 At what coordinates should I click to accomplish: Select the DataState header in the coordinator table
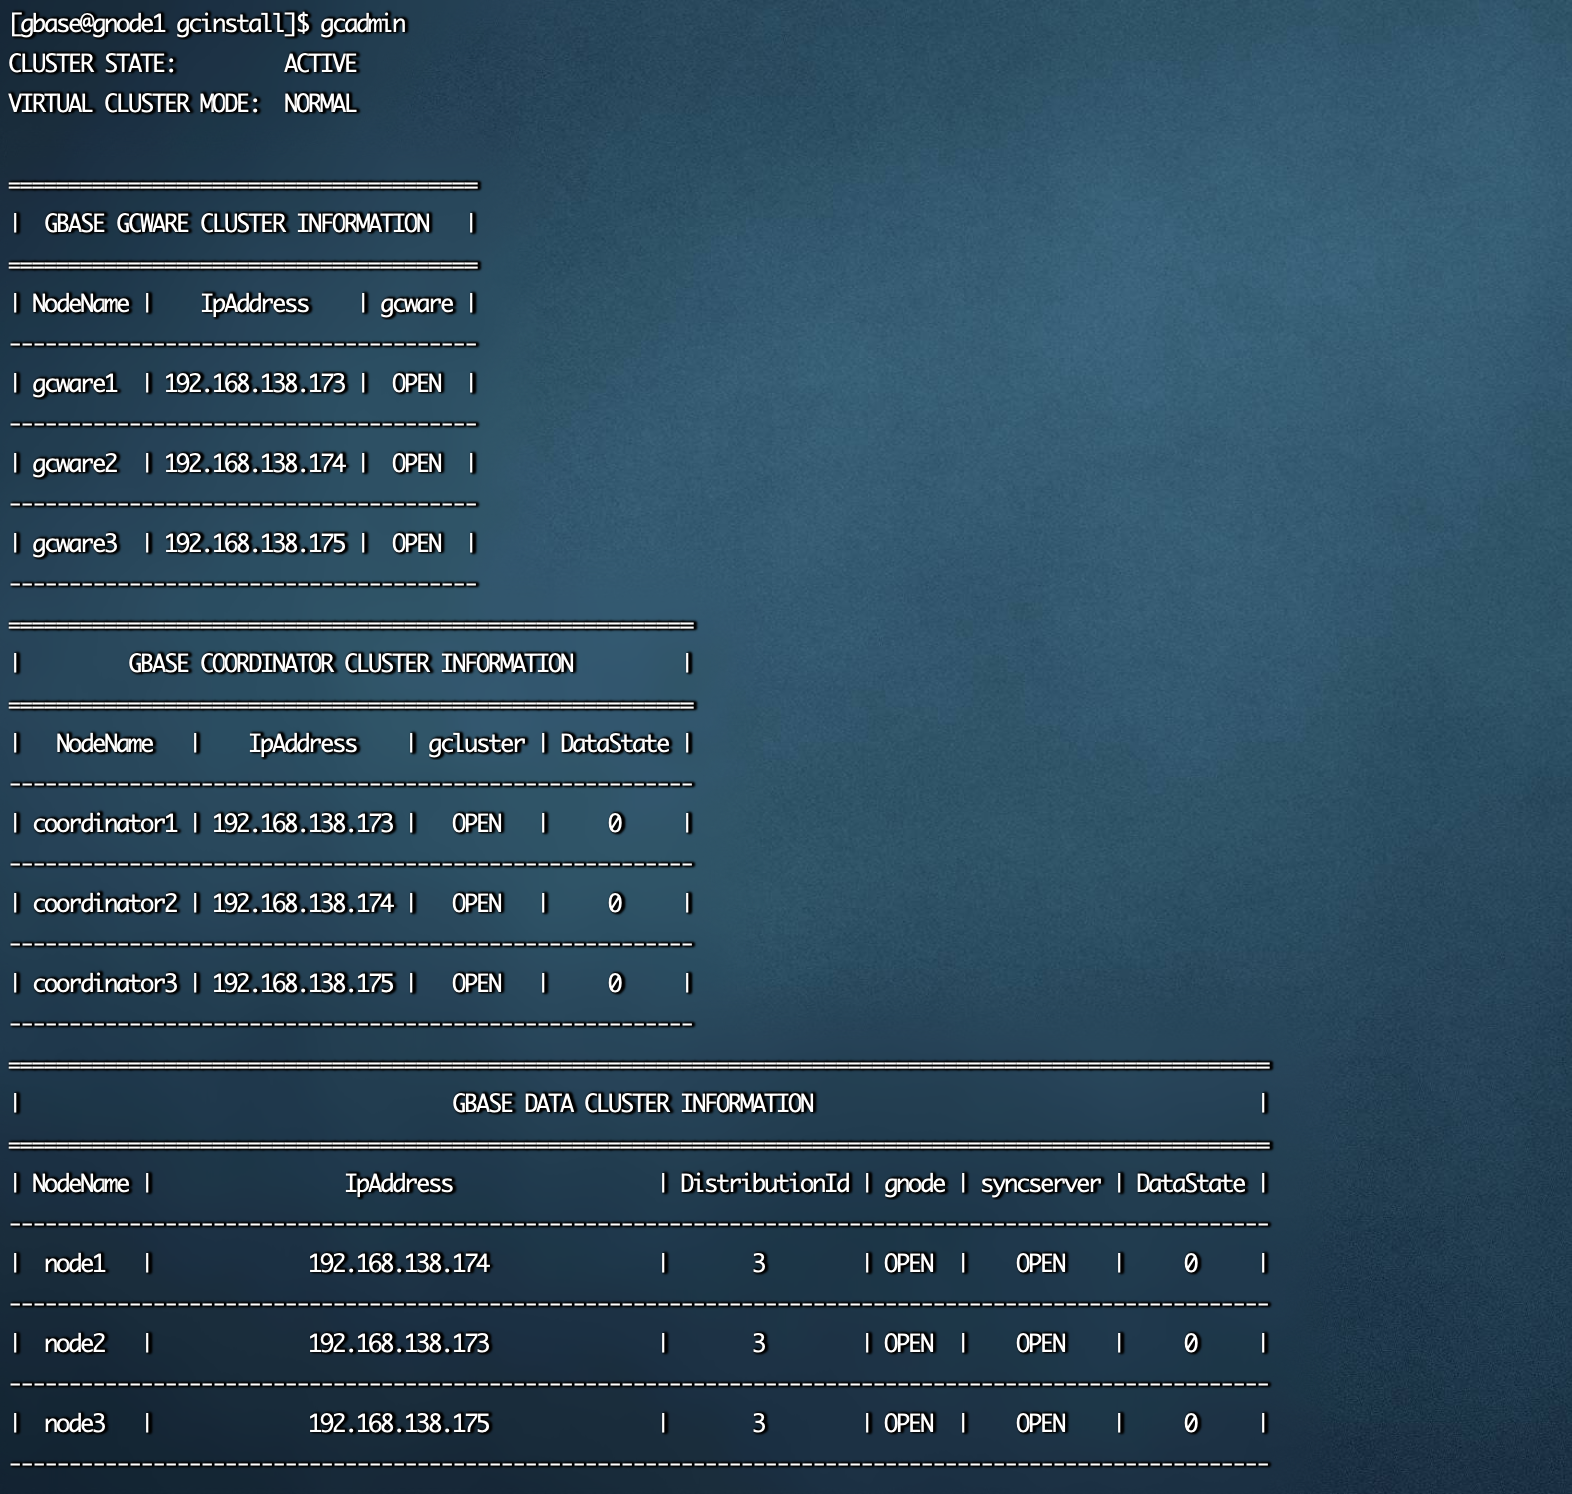click(x=615, y=744)
